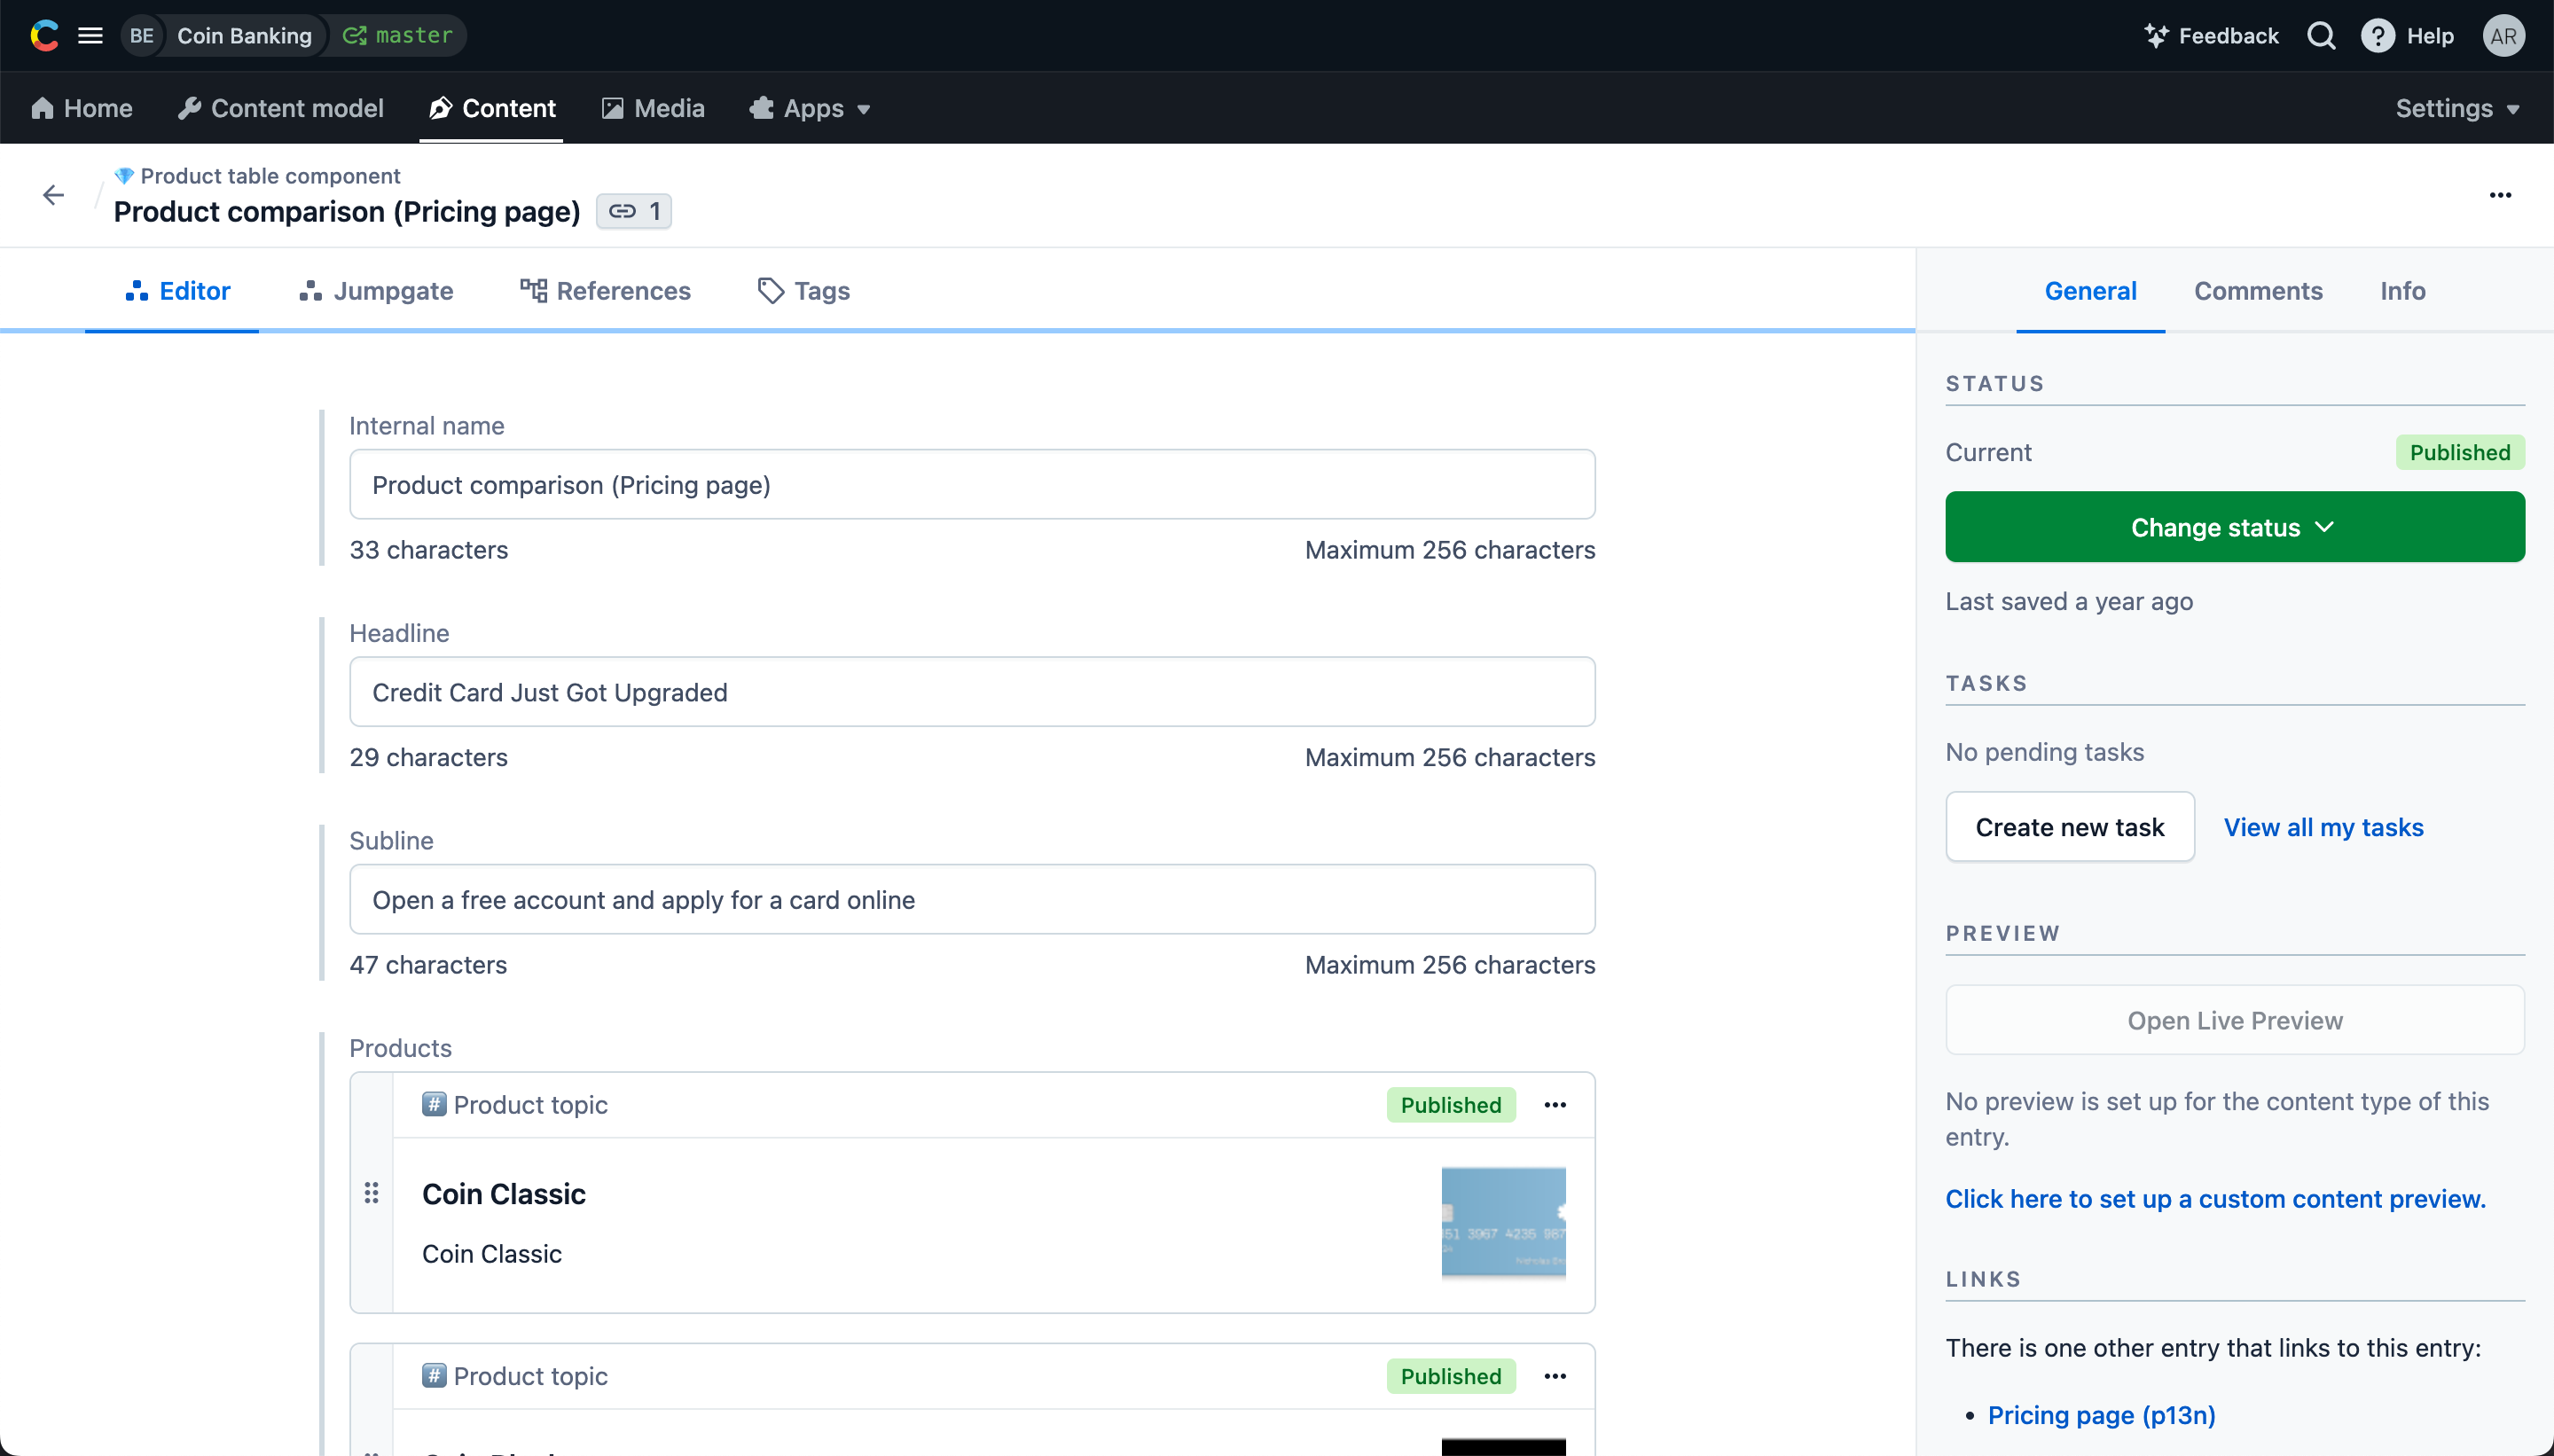Screen dimensions: 2554x1456
Task: Click the three-dot menu icon on first Product topic
Action: click(x=1555, y=1105)
